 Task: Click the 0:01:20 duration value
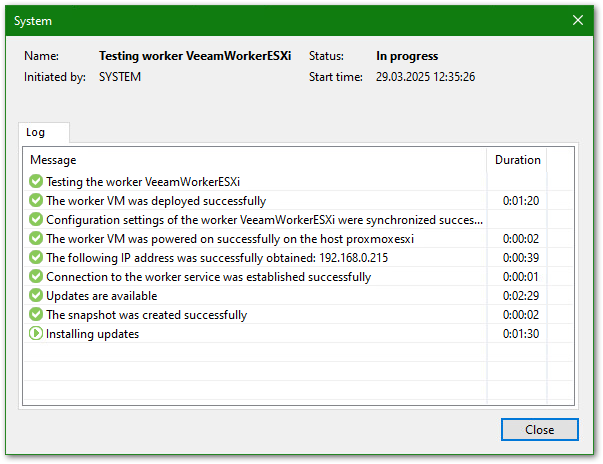point(520,201)
